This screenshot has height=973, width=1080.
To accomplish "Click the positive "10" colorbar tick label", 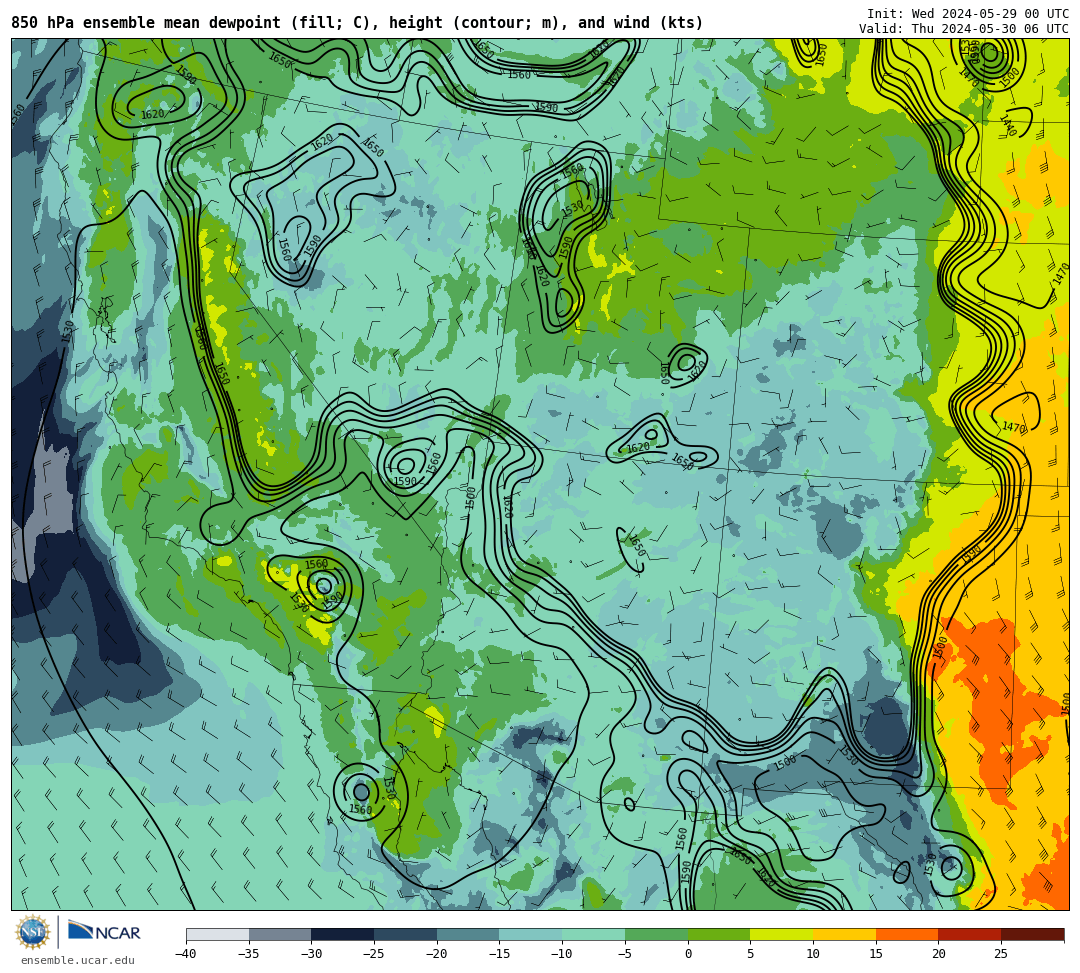I will [x=813, y=954].
